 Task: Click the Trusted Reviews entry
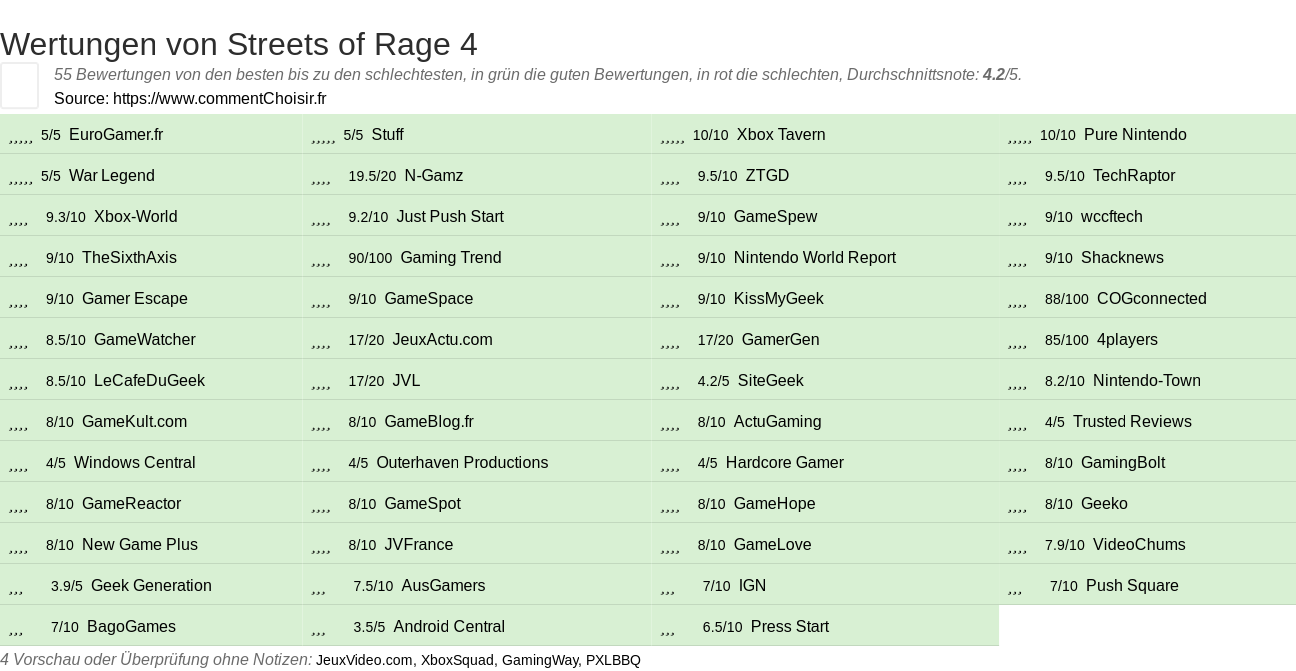[x=1132, y=421]
